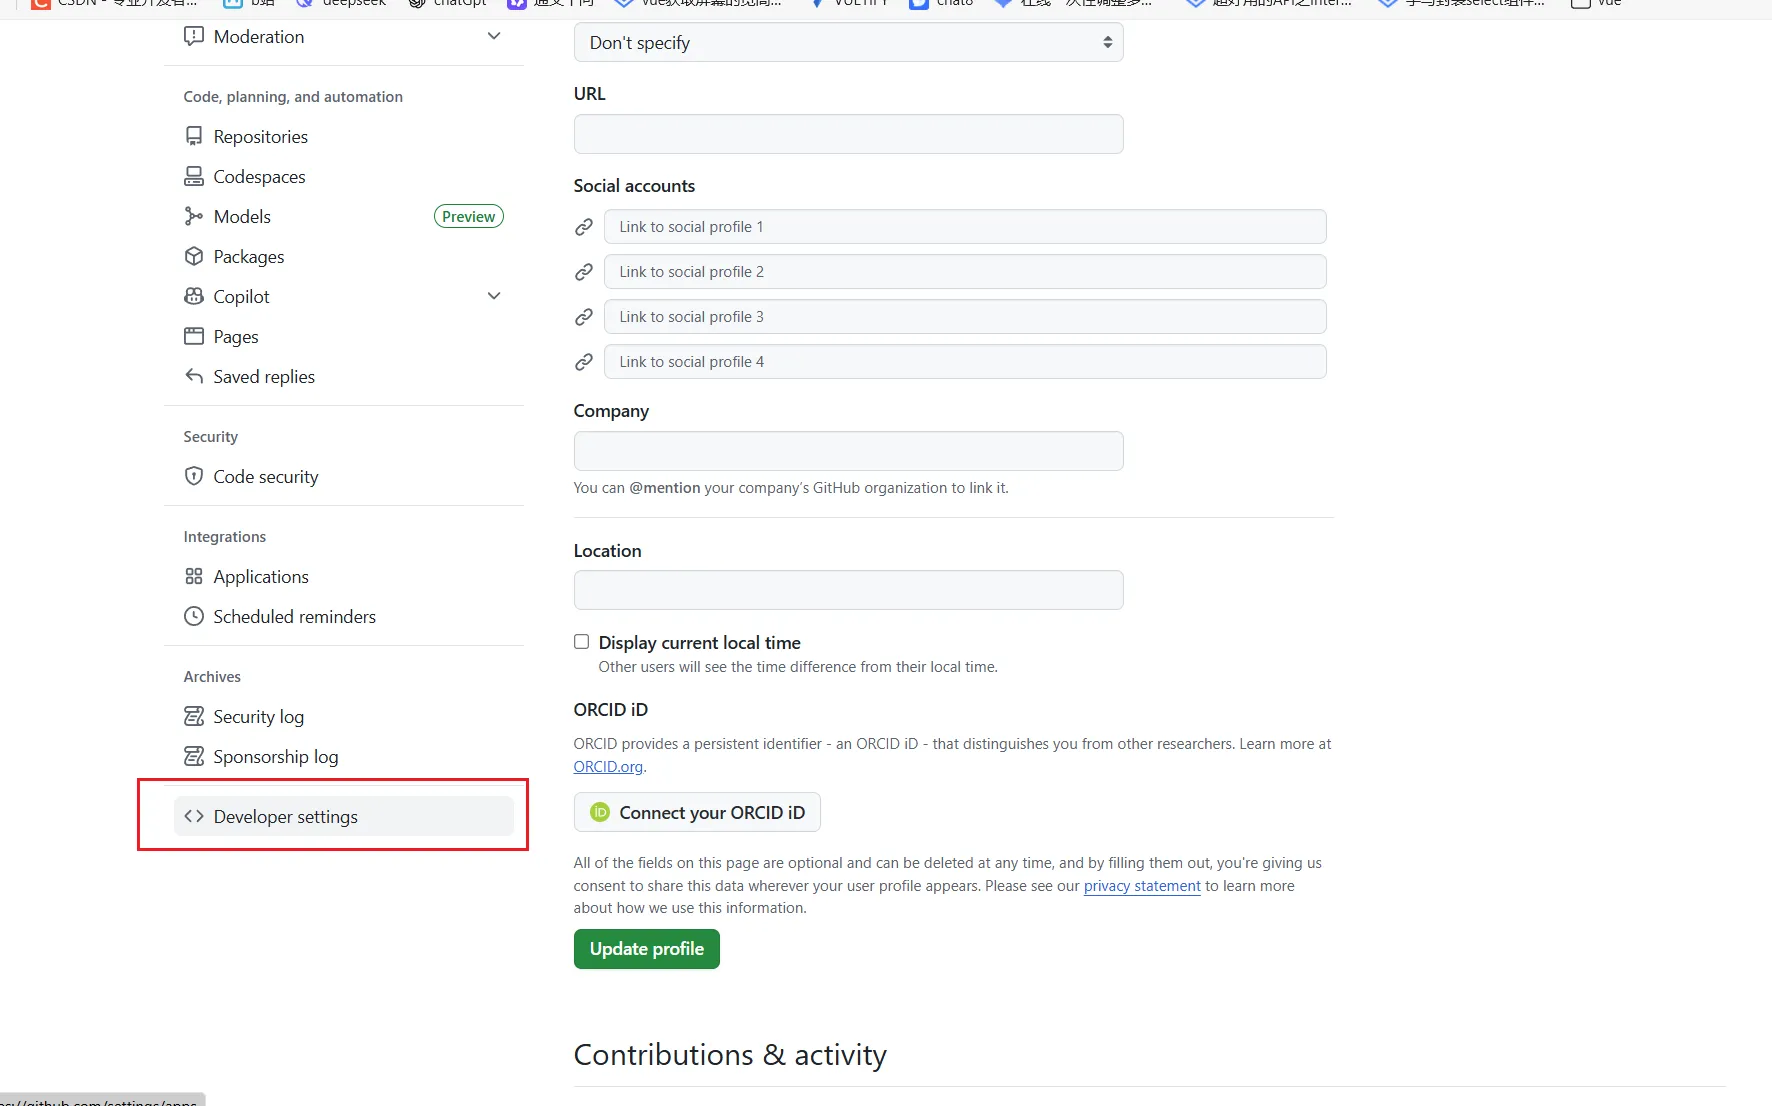The height and width of the screenshot is (1106, 1772).
Task: Open the Security log page
Action: [x=258, y=716]
